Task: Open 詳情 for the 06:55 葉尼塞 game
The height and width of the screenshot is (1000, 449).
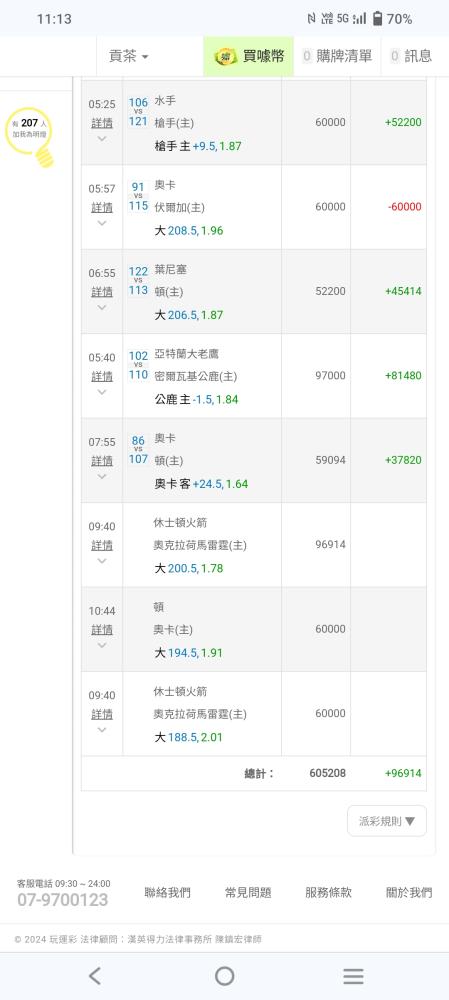Action: pos(102,291)
